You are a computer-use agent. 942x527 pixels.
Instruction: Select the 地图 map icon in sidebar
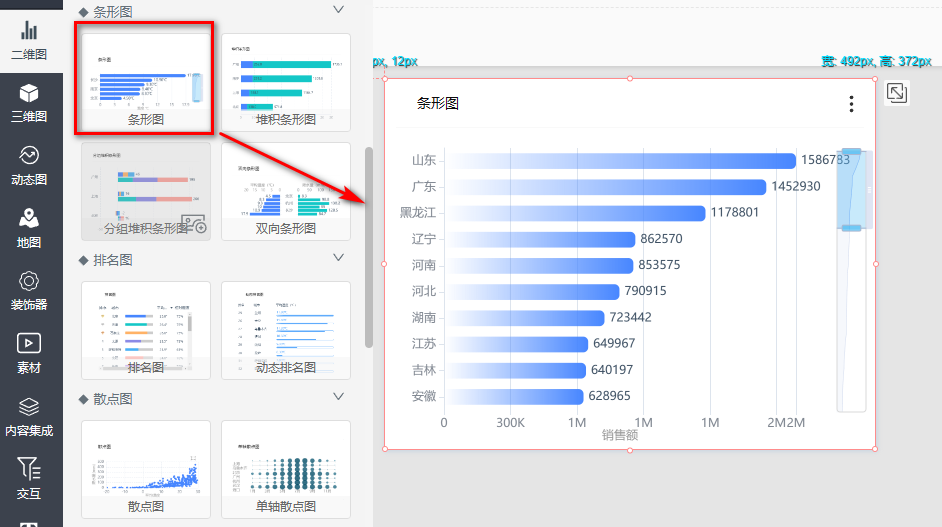(x=29, y=226)
